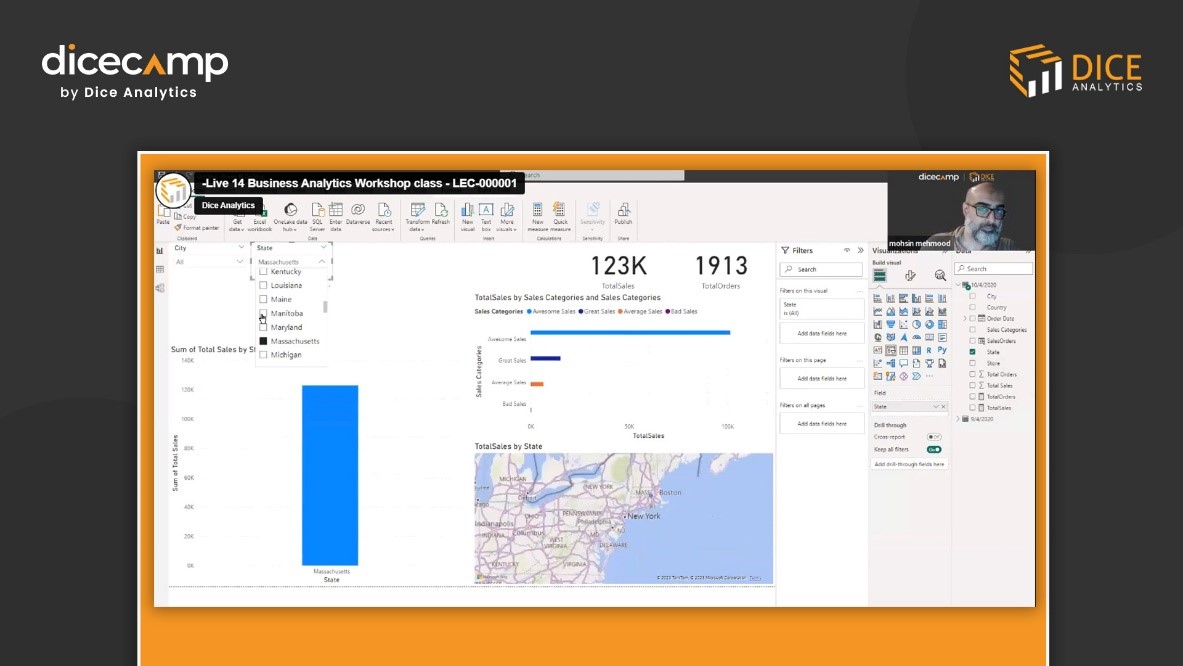
Task: Switch to the Format visual tab
Action: (x=910, y=274)
